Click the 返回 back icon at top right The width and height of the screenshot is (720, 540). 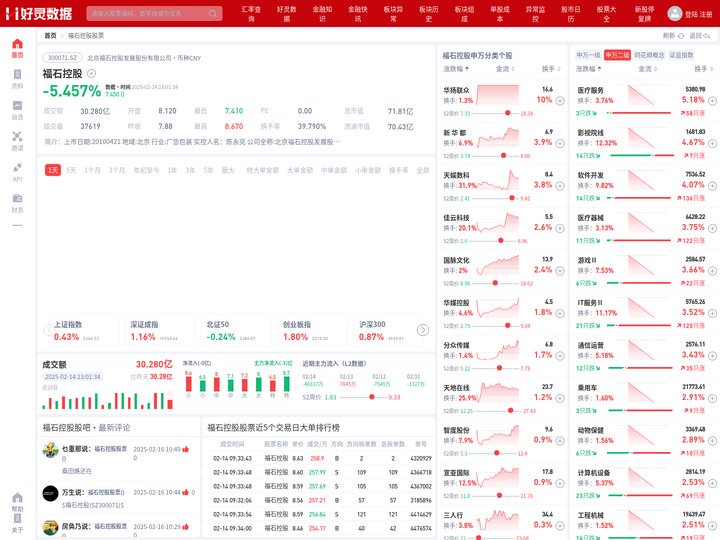point(706,35)
